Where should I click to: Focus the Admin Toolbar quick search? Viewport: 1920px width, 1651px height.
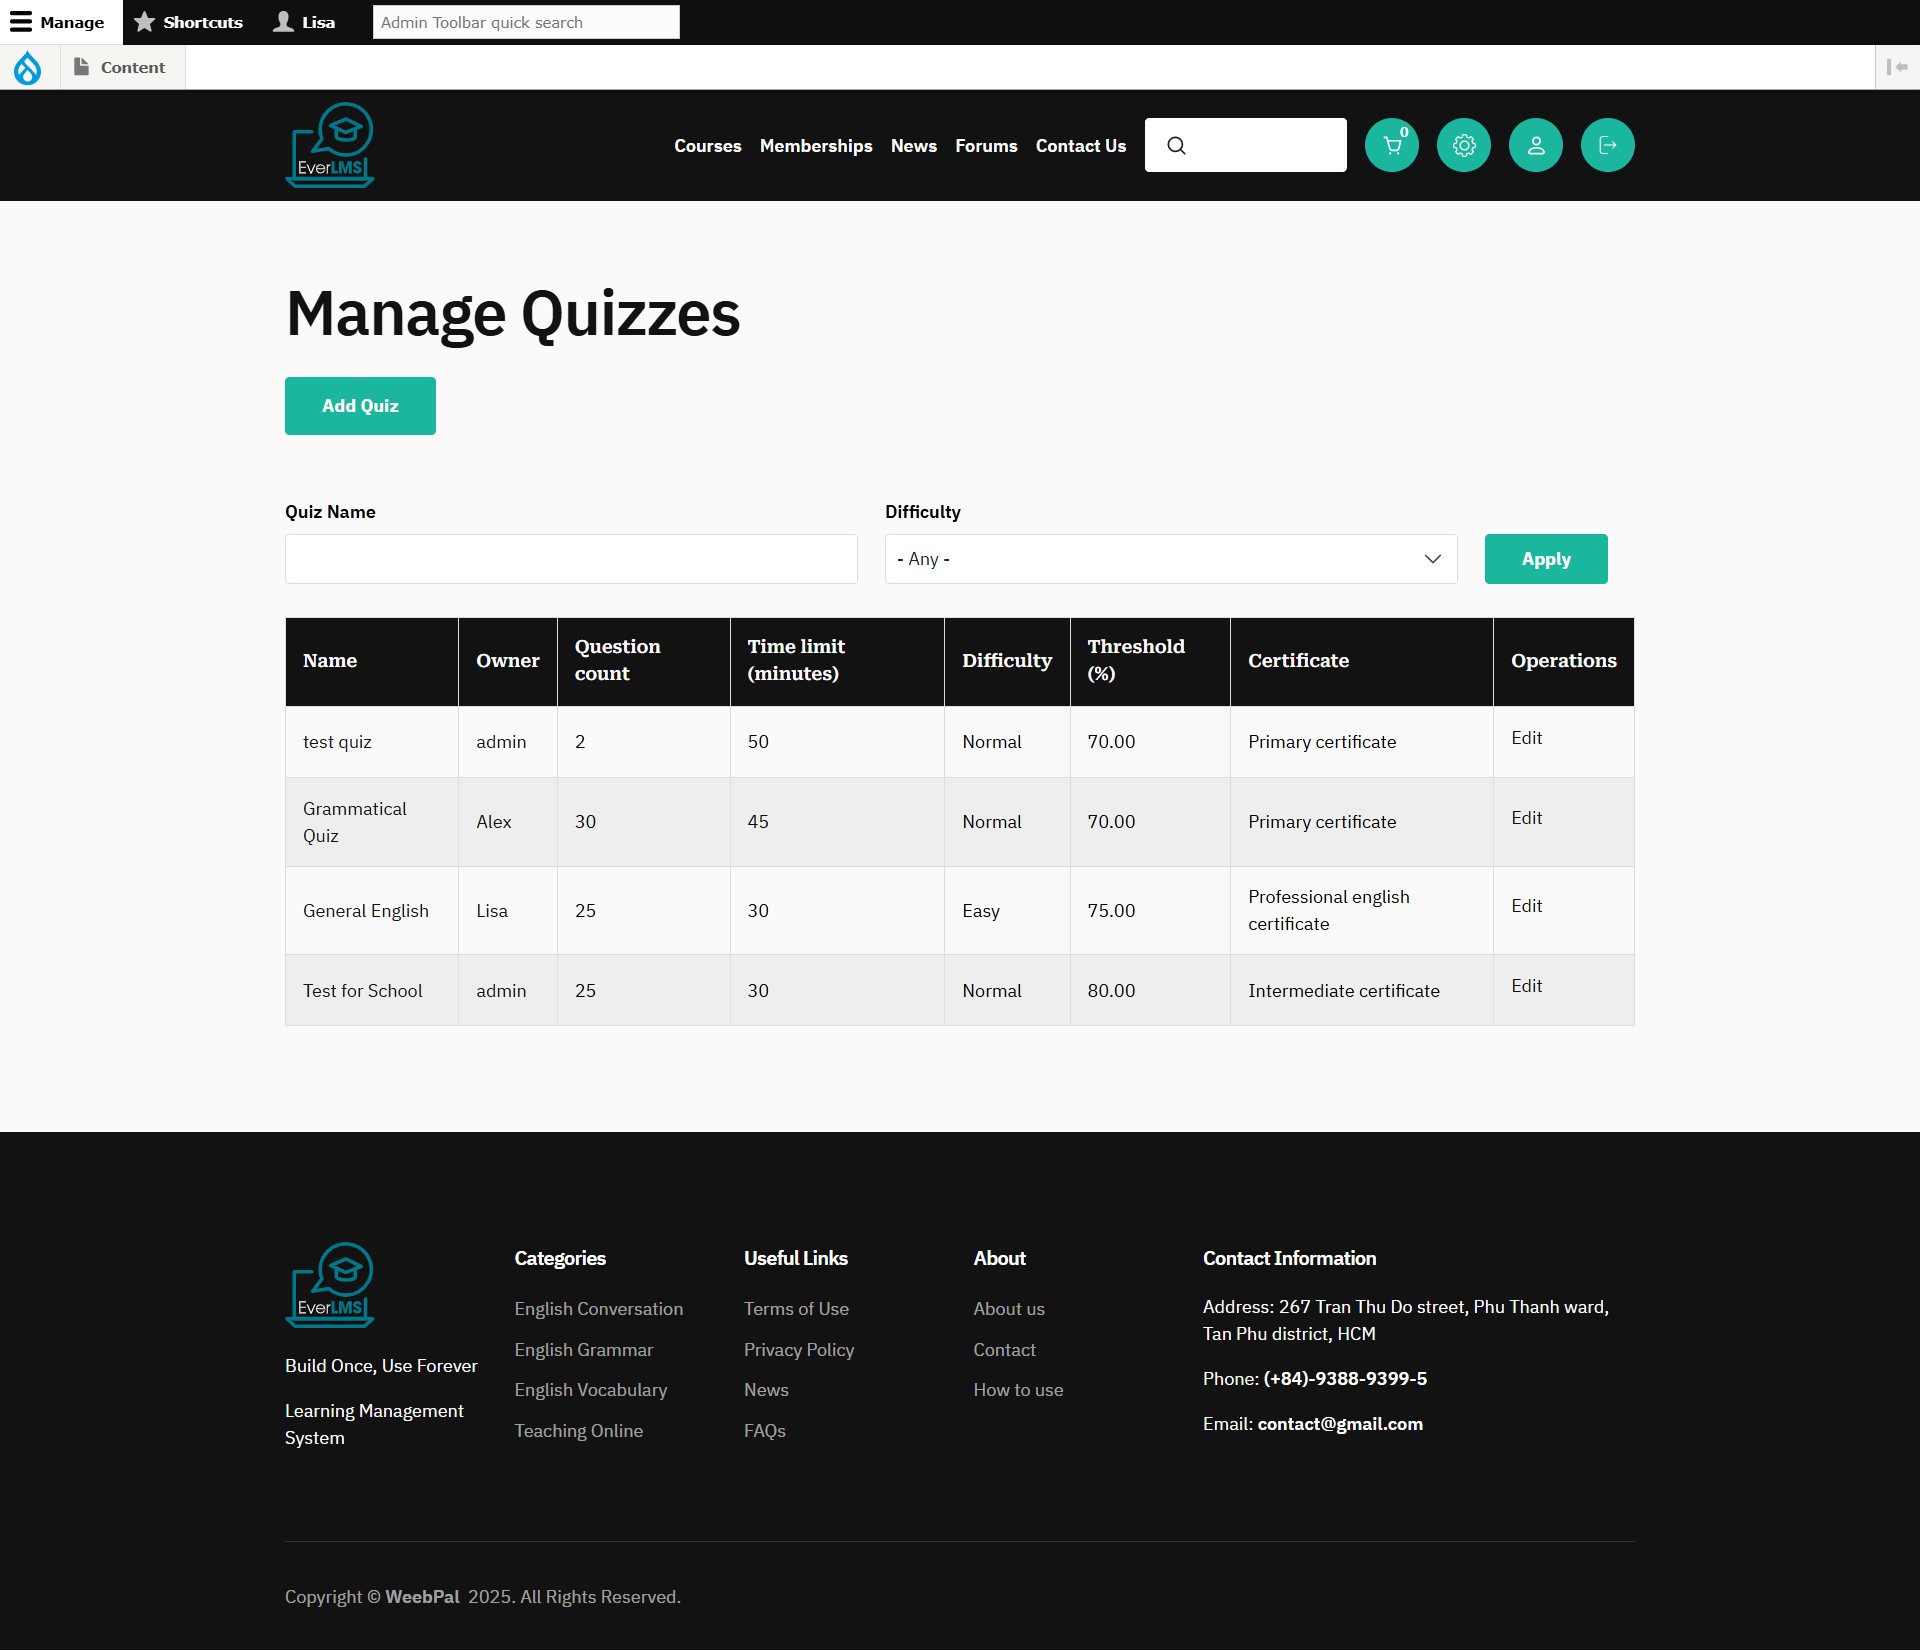click(526, 22)
